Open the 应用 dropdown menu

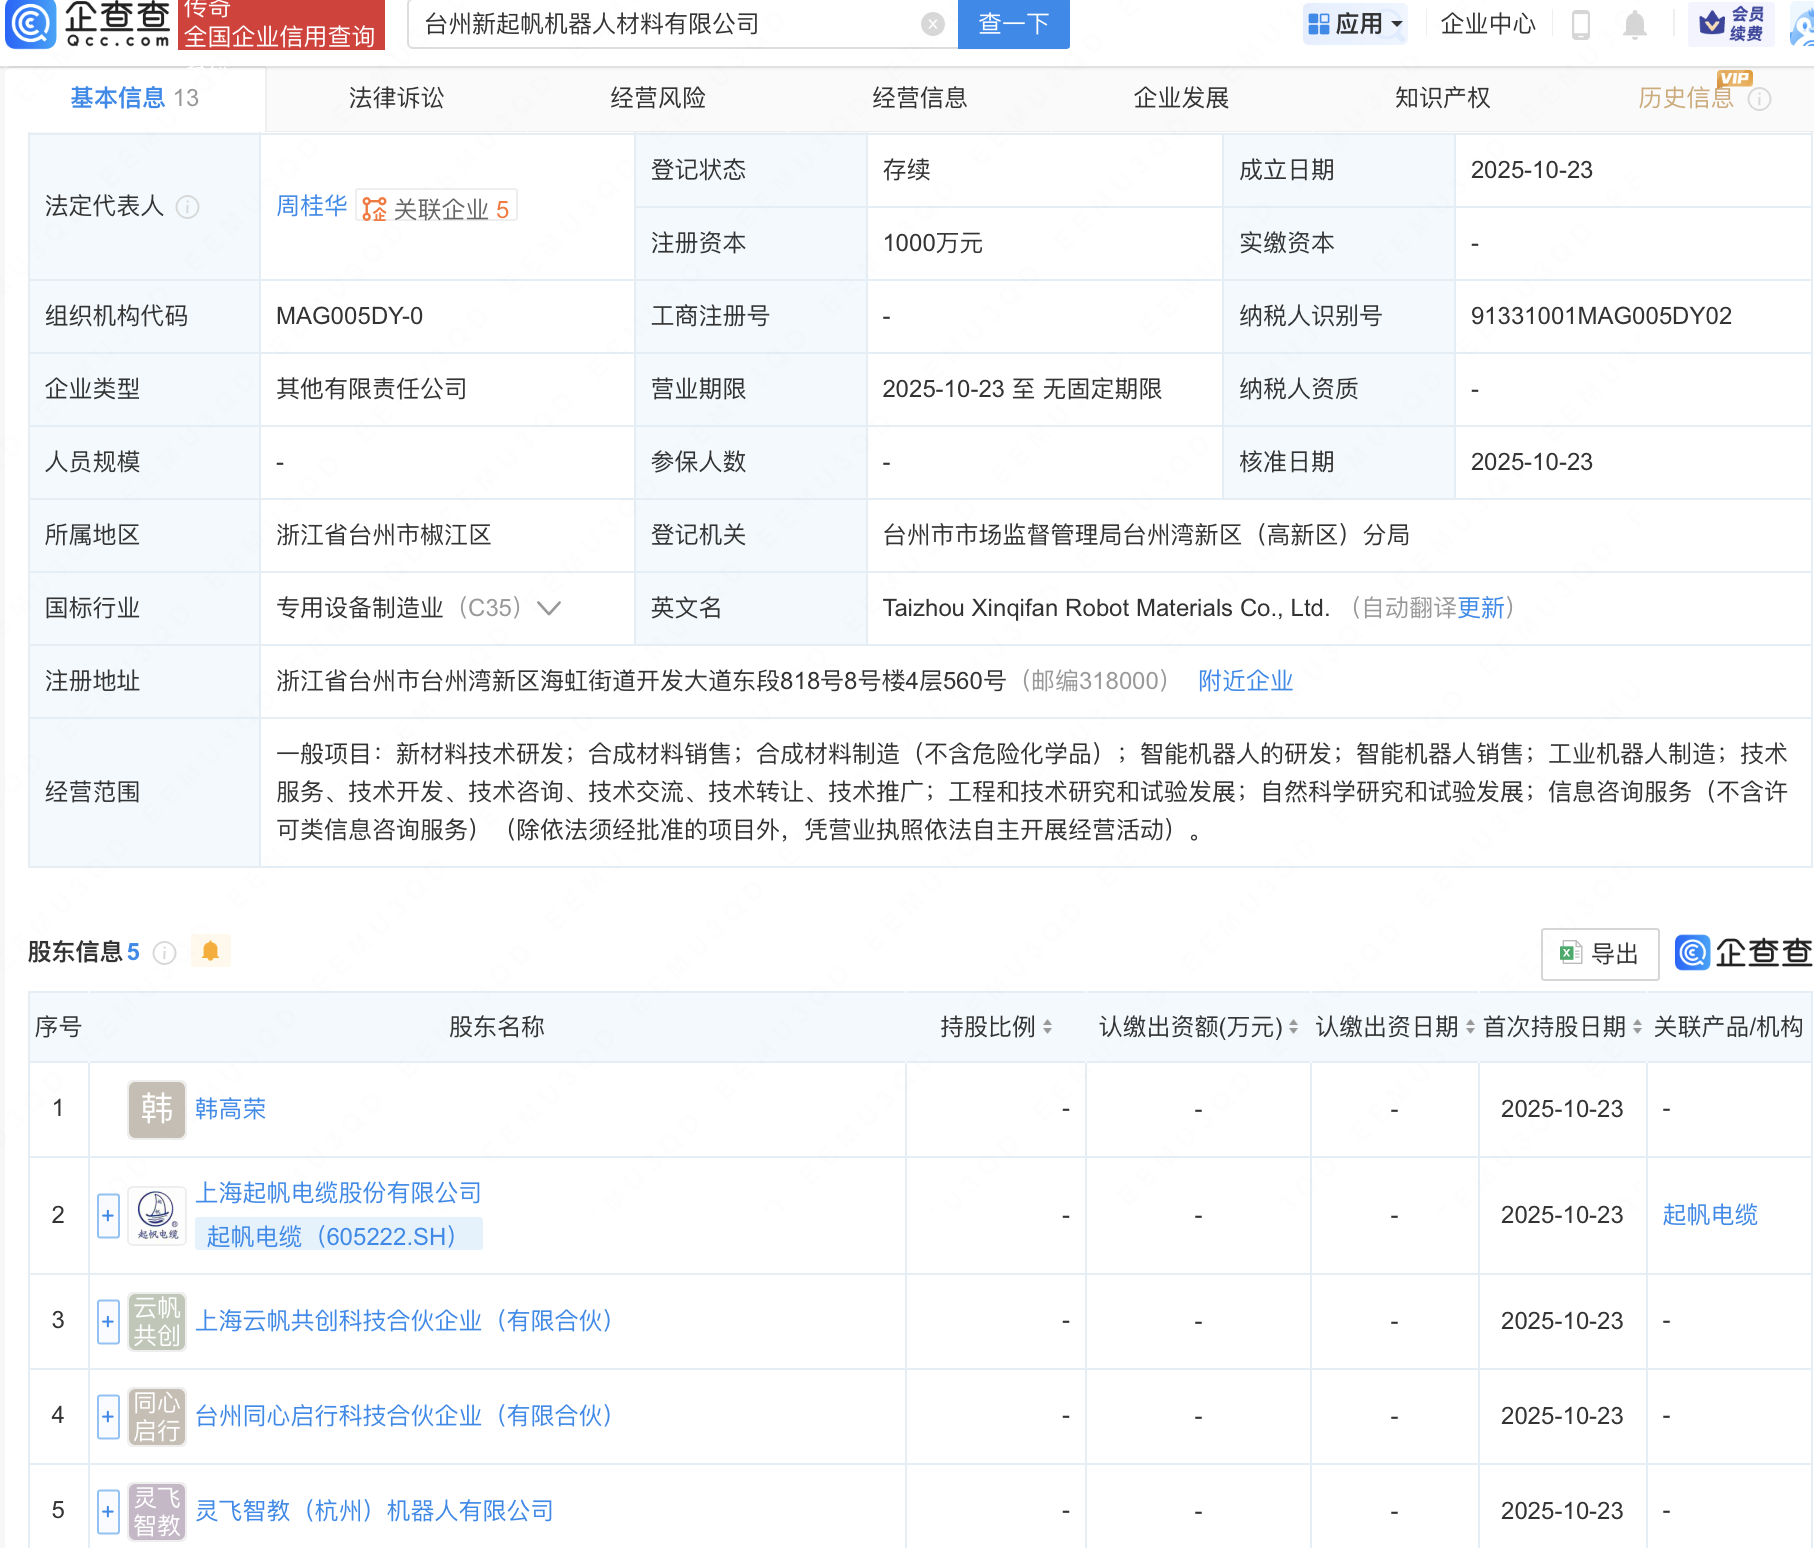pos(1355,24)
